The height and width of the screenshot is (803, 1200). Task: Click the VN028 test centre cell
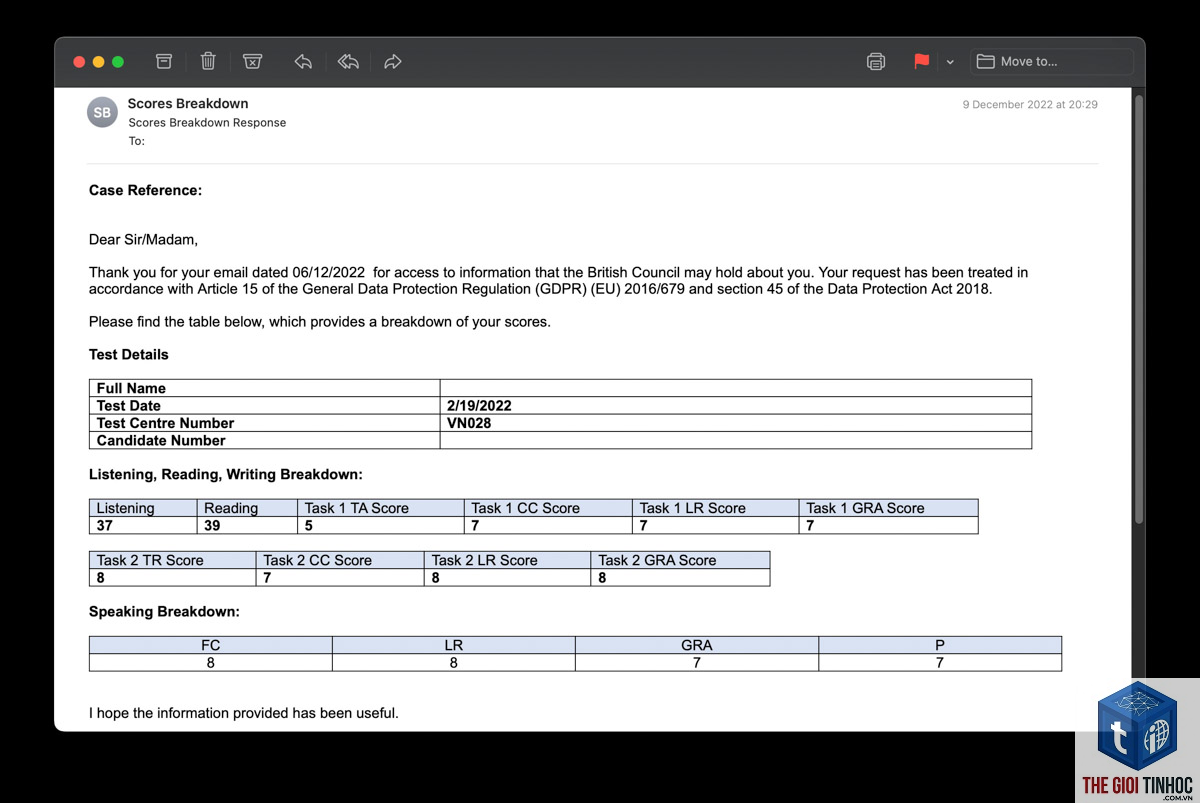coord(735,423)
